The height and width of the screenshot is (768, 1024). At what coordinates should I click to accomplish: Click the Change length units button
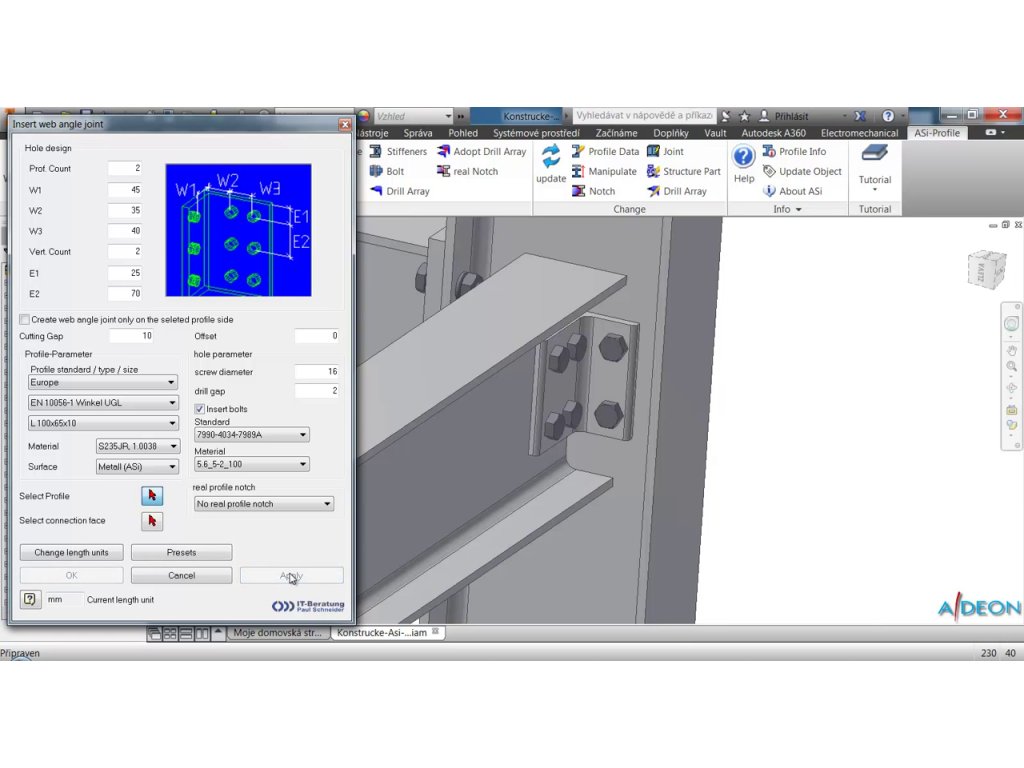(x=72, y=552)
